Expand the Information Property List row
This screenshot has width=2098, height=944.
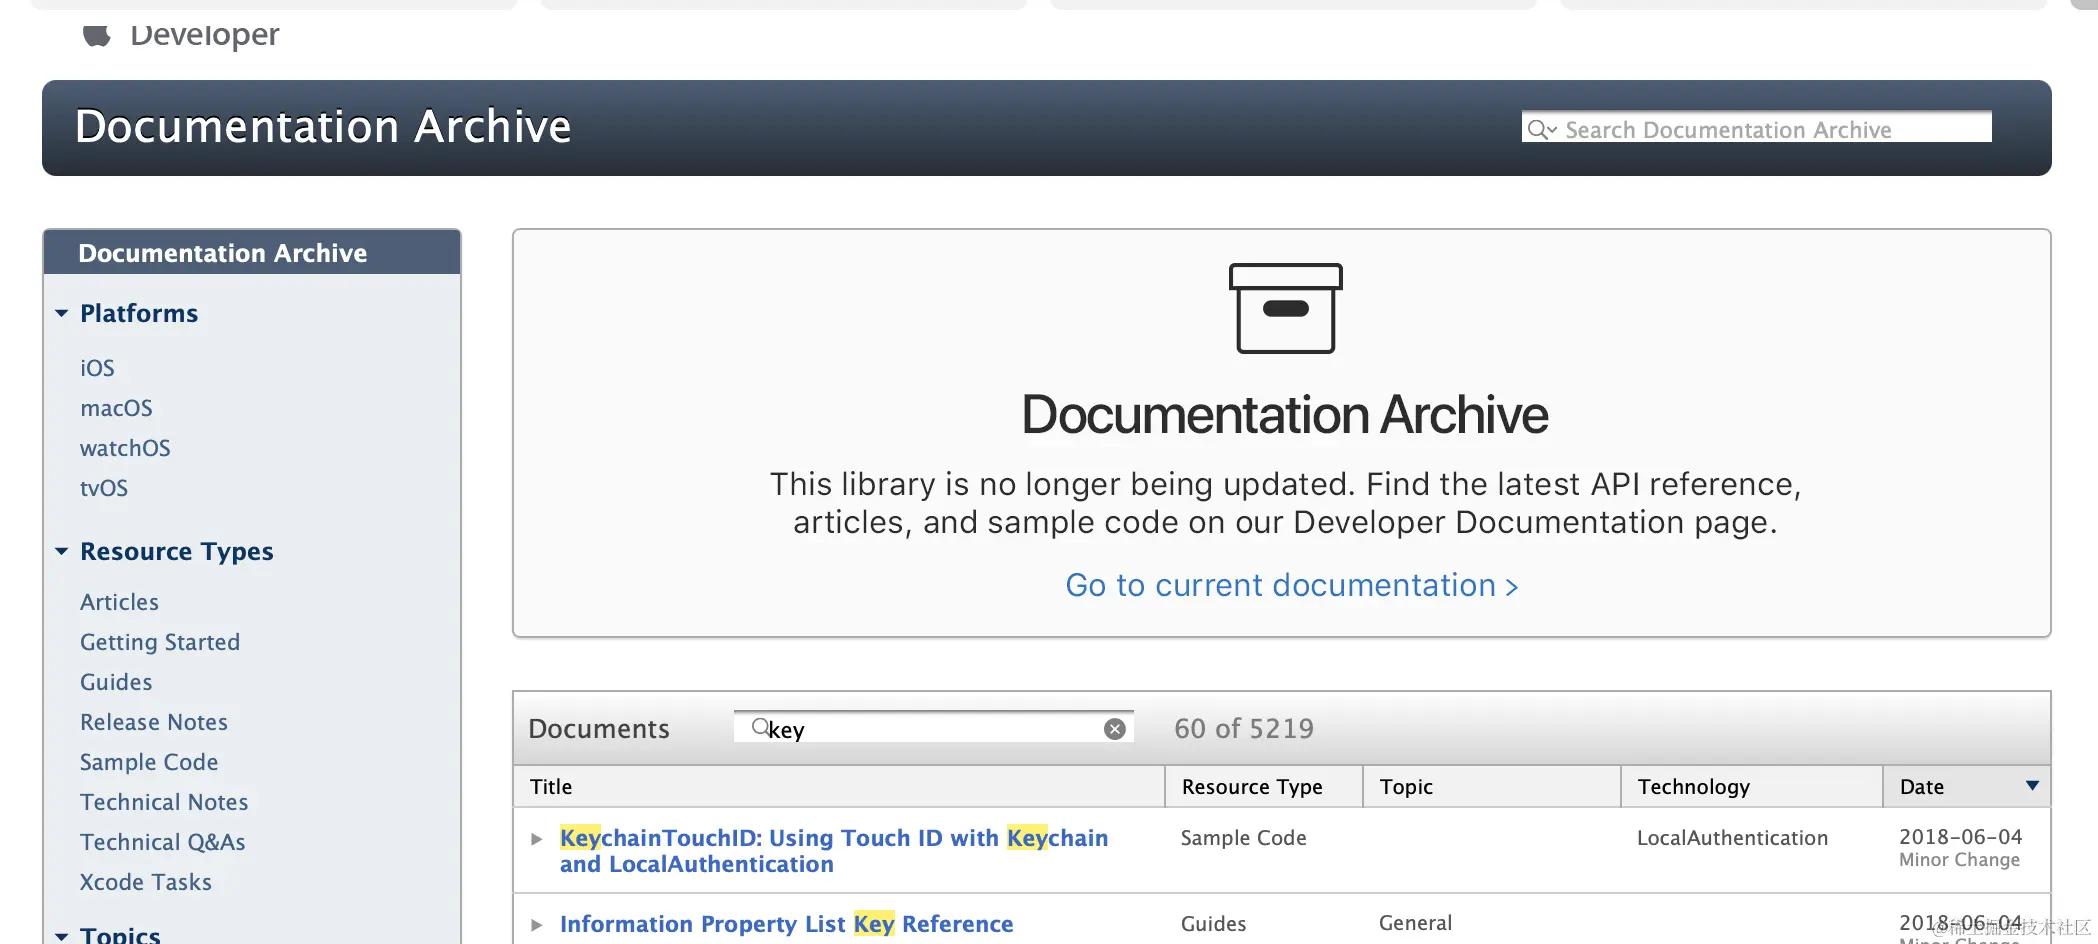point(537,925)
